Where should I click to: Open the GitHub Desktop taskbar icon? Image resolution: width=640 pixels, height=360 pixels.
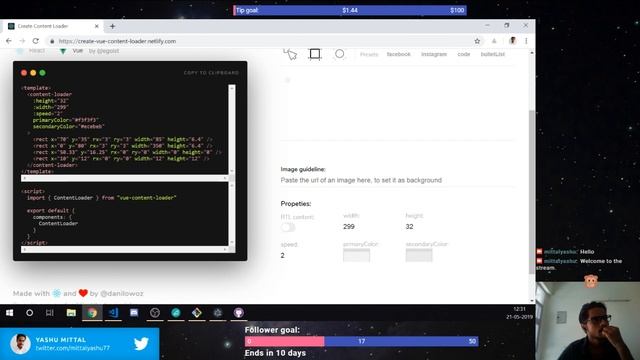(239, 313)
